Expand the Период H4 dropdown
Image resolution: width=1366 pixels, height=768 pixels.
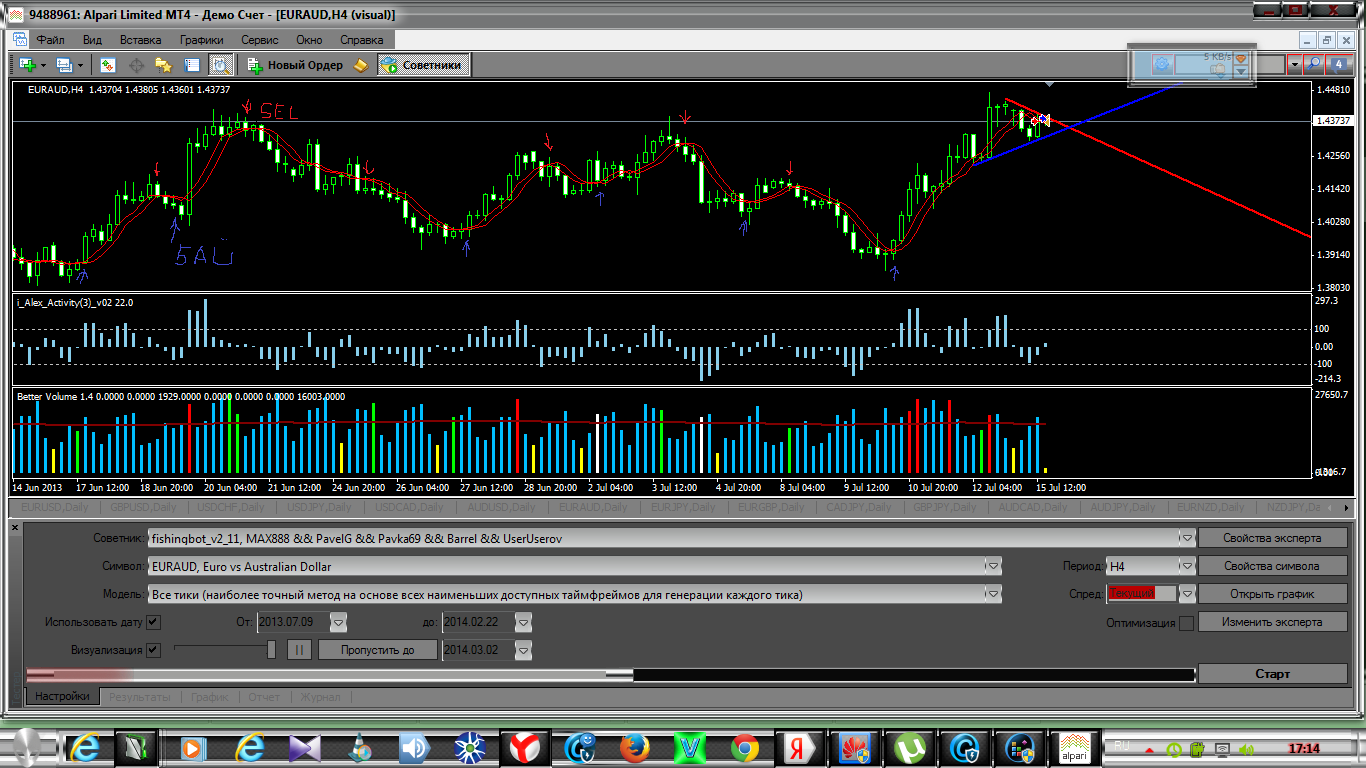[x=1186, y=566]
